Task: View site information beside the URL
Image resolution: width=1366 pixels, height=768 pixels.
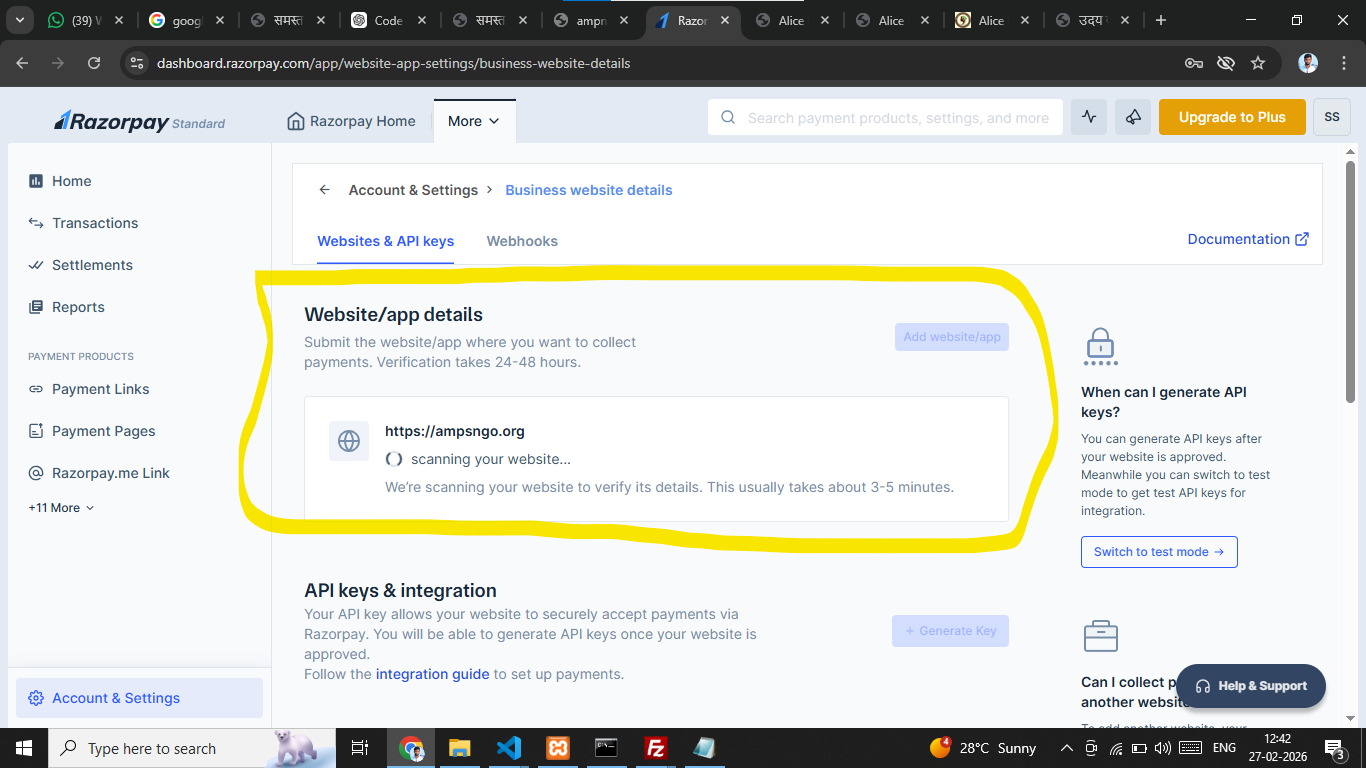Action: click(137, 63)
